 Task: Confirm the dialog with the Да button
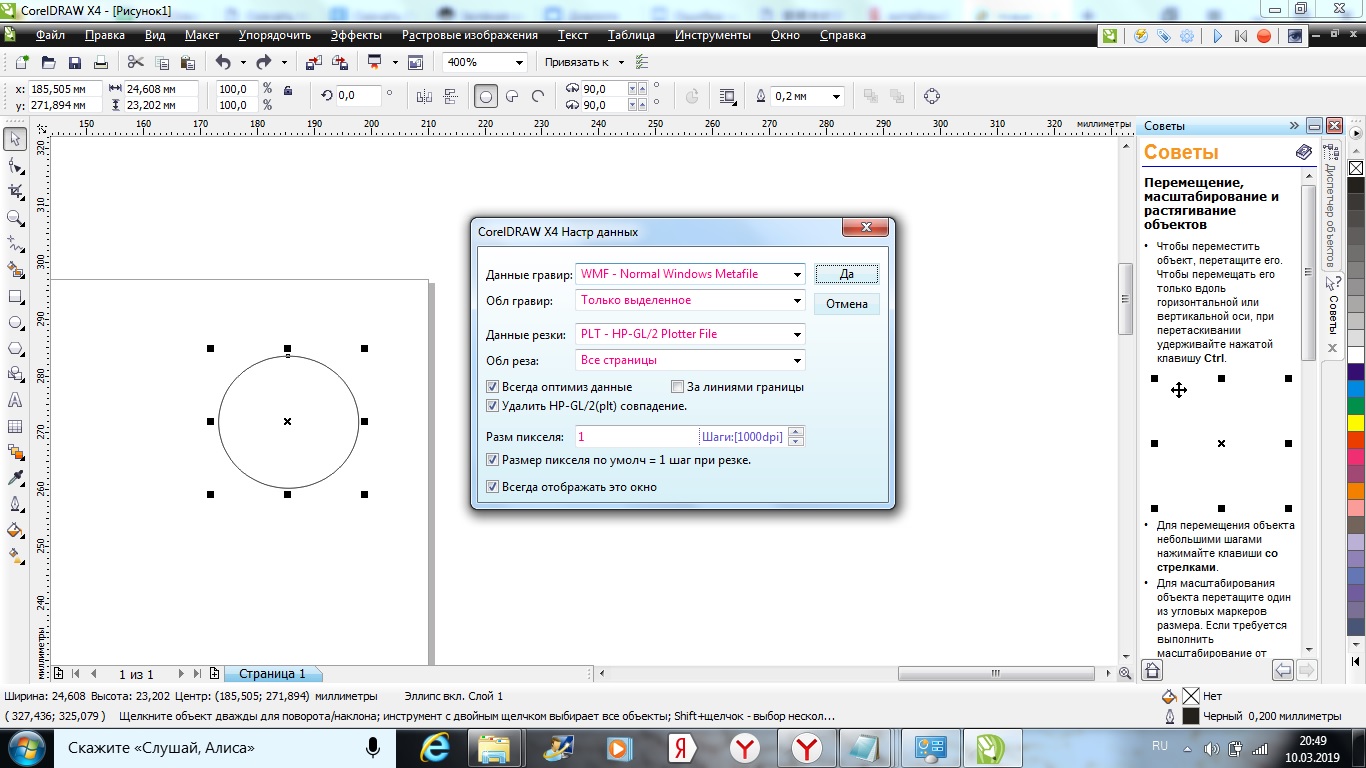[x=846, y=274]
